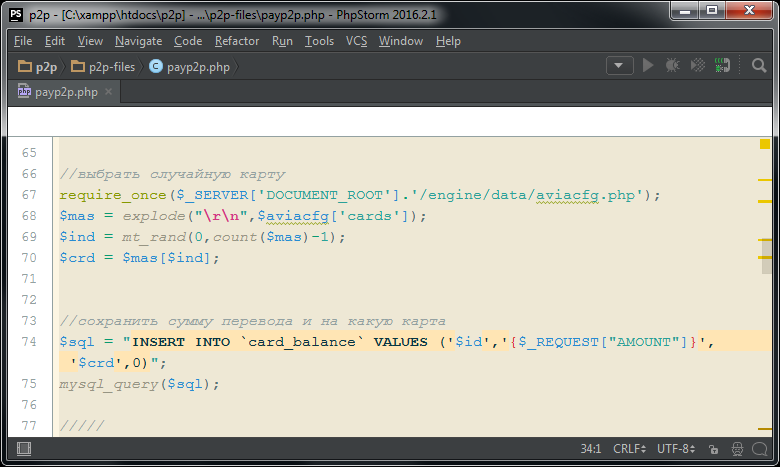Click the comment text on line 66
Image resolution: width=780 pixels, height=467 pixels.
[172, 174]
